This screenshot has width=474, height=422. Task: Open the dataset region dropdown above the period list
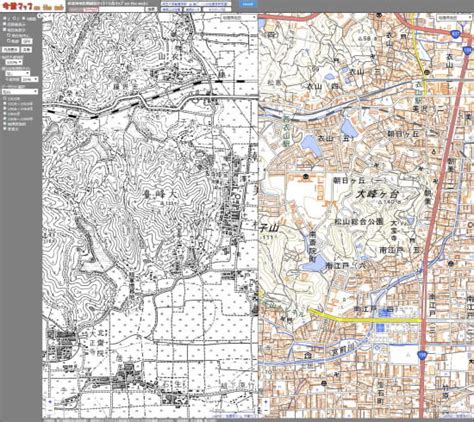click(x=20, y=91)
